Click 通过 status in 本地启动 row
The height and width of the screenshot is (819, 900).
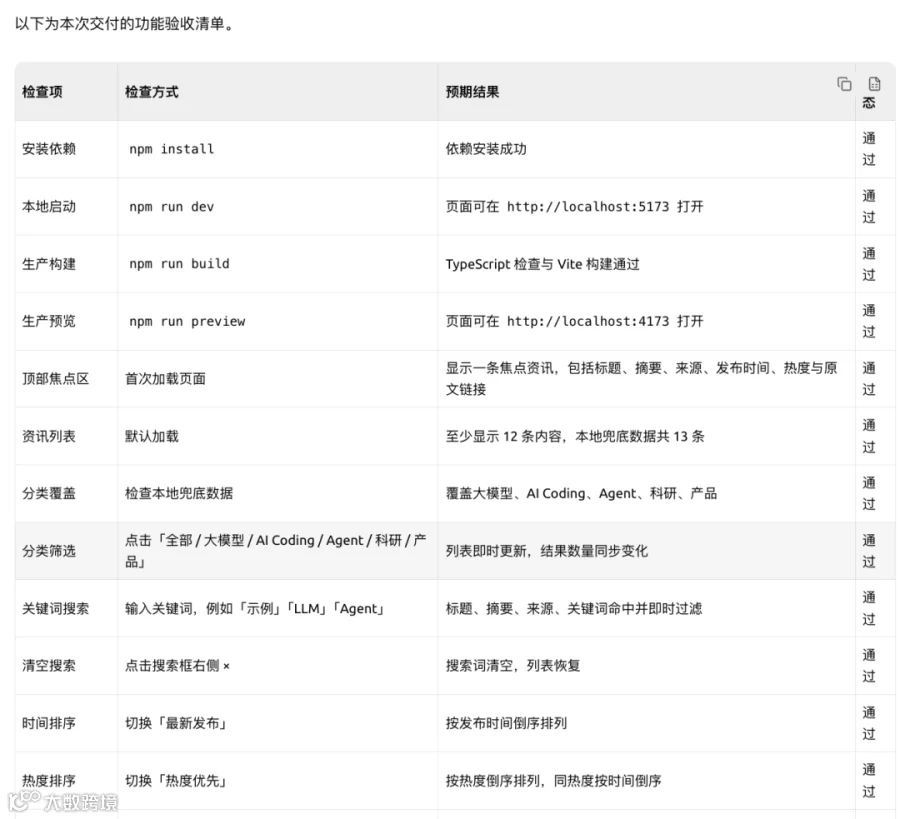(869, 207)
